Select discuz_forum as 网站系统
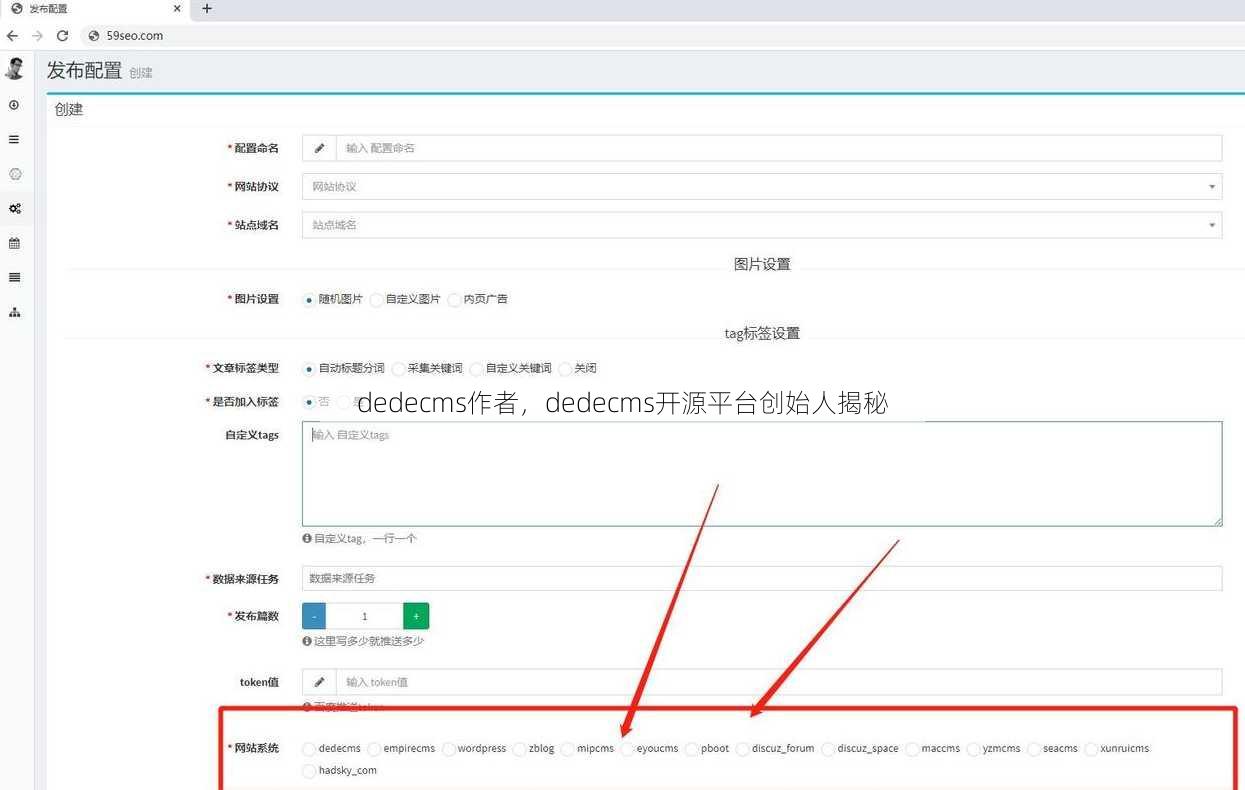This screenshot has width=1245, height=790. point(742,749)
